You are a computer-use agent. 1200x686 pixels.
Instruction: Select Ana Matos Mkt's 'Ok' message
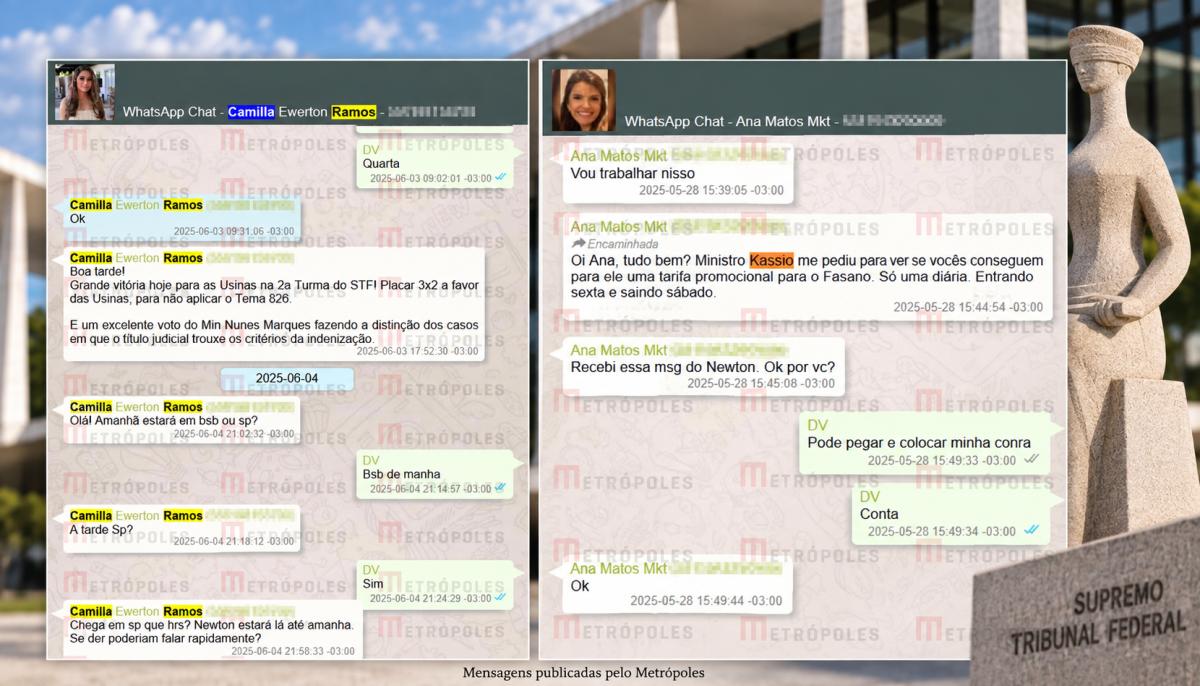pos(677,584)
